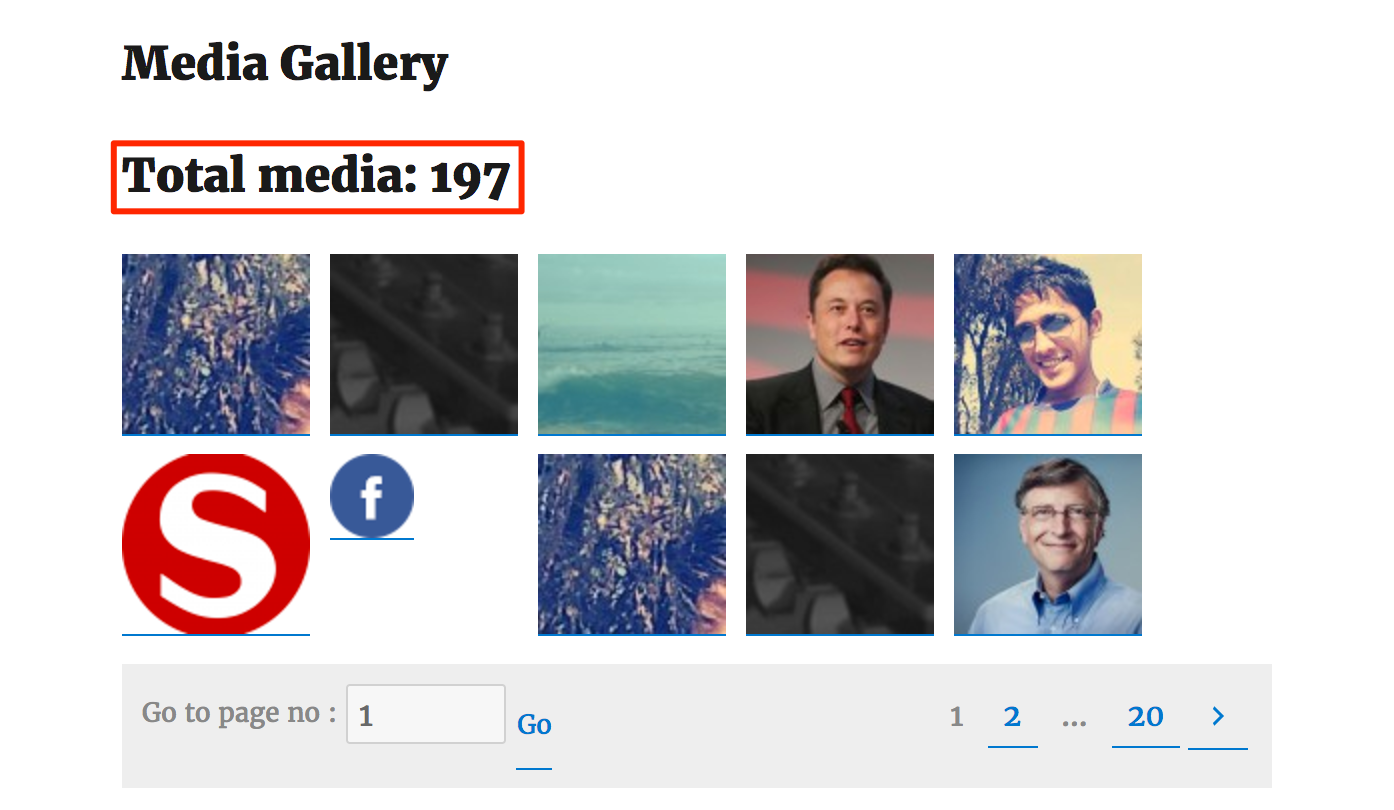The image size is (1394, 810).
Task: Click the "Media Gallery" title
Action: 284,64
